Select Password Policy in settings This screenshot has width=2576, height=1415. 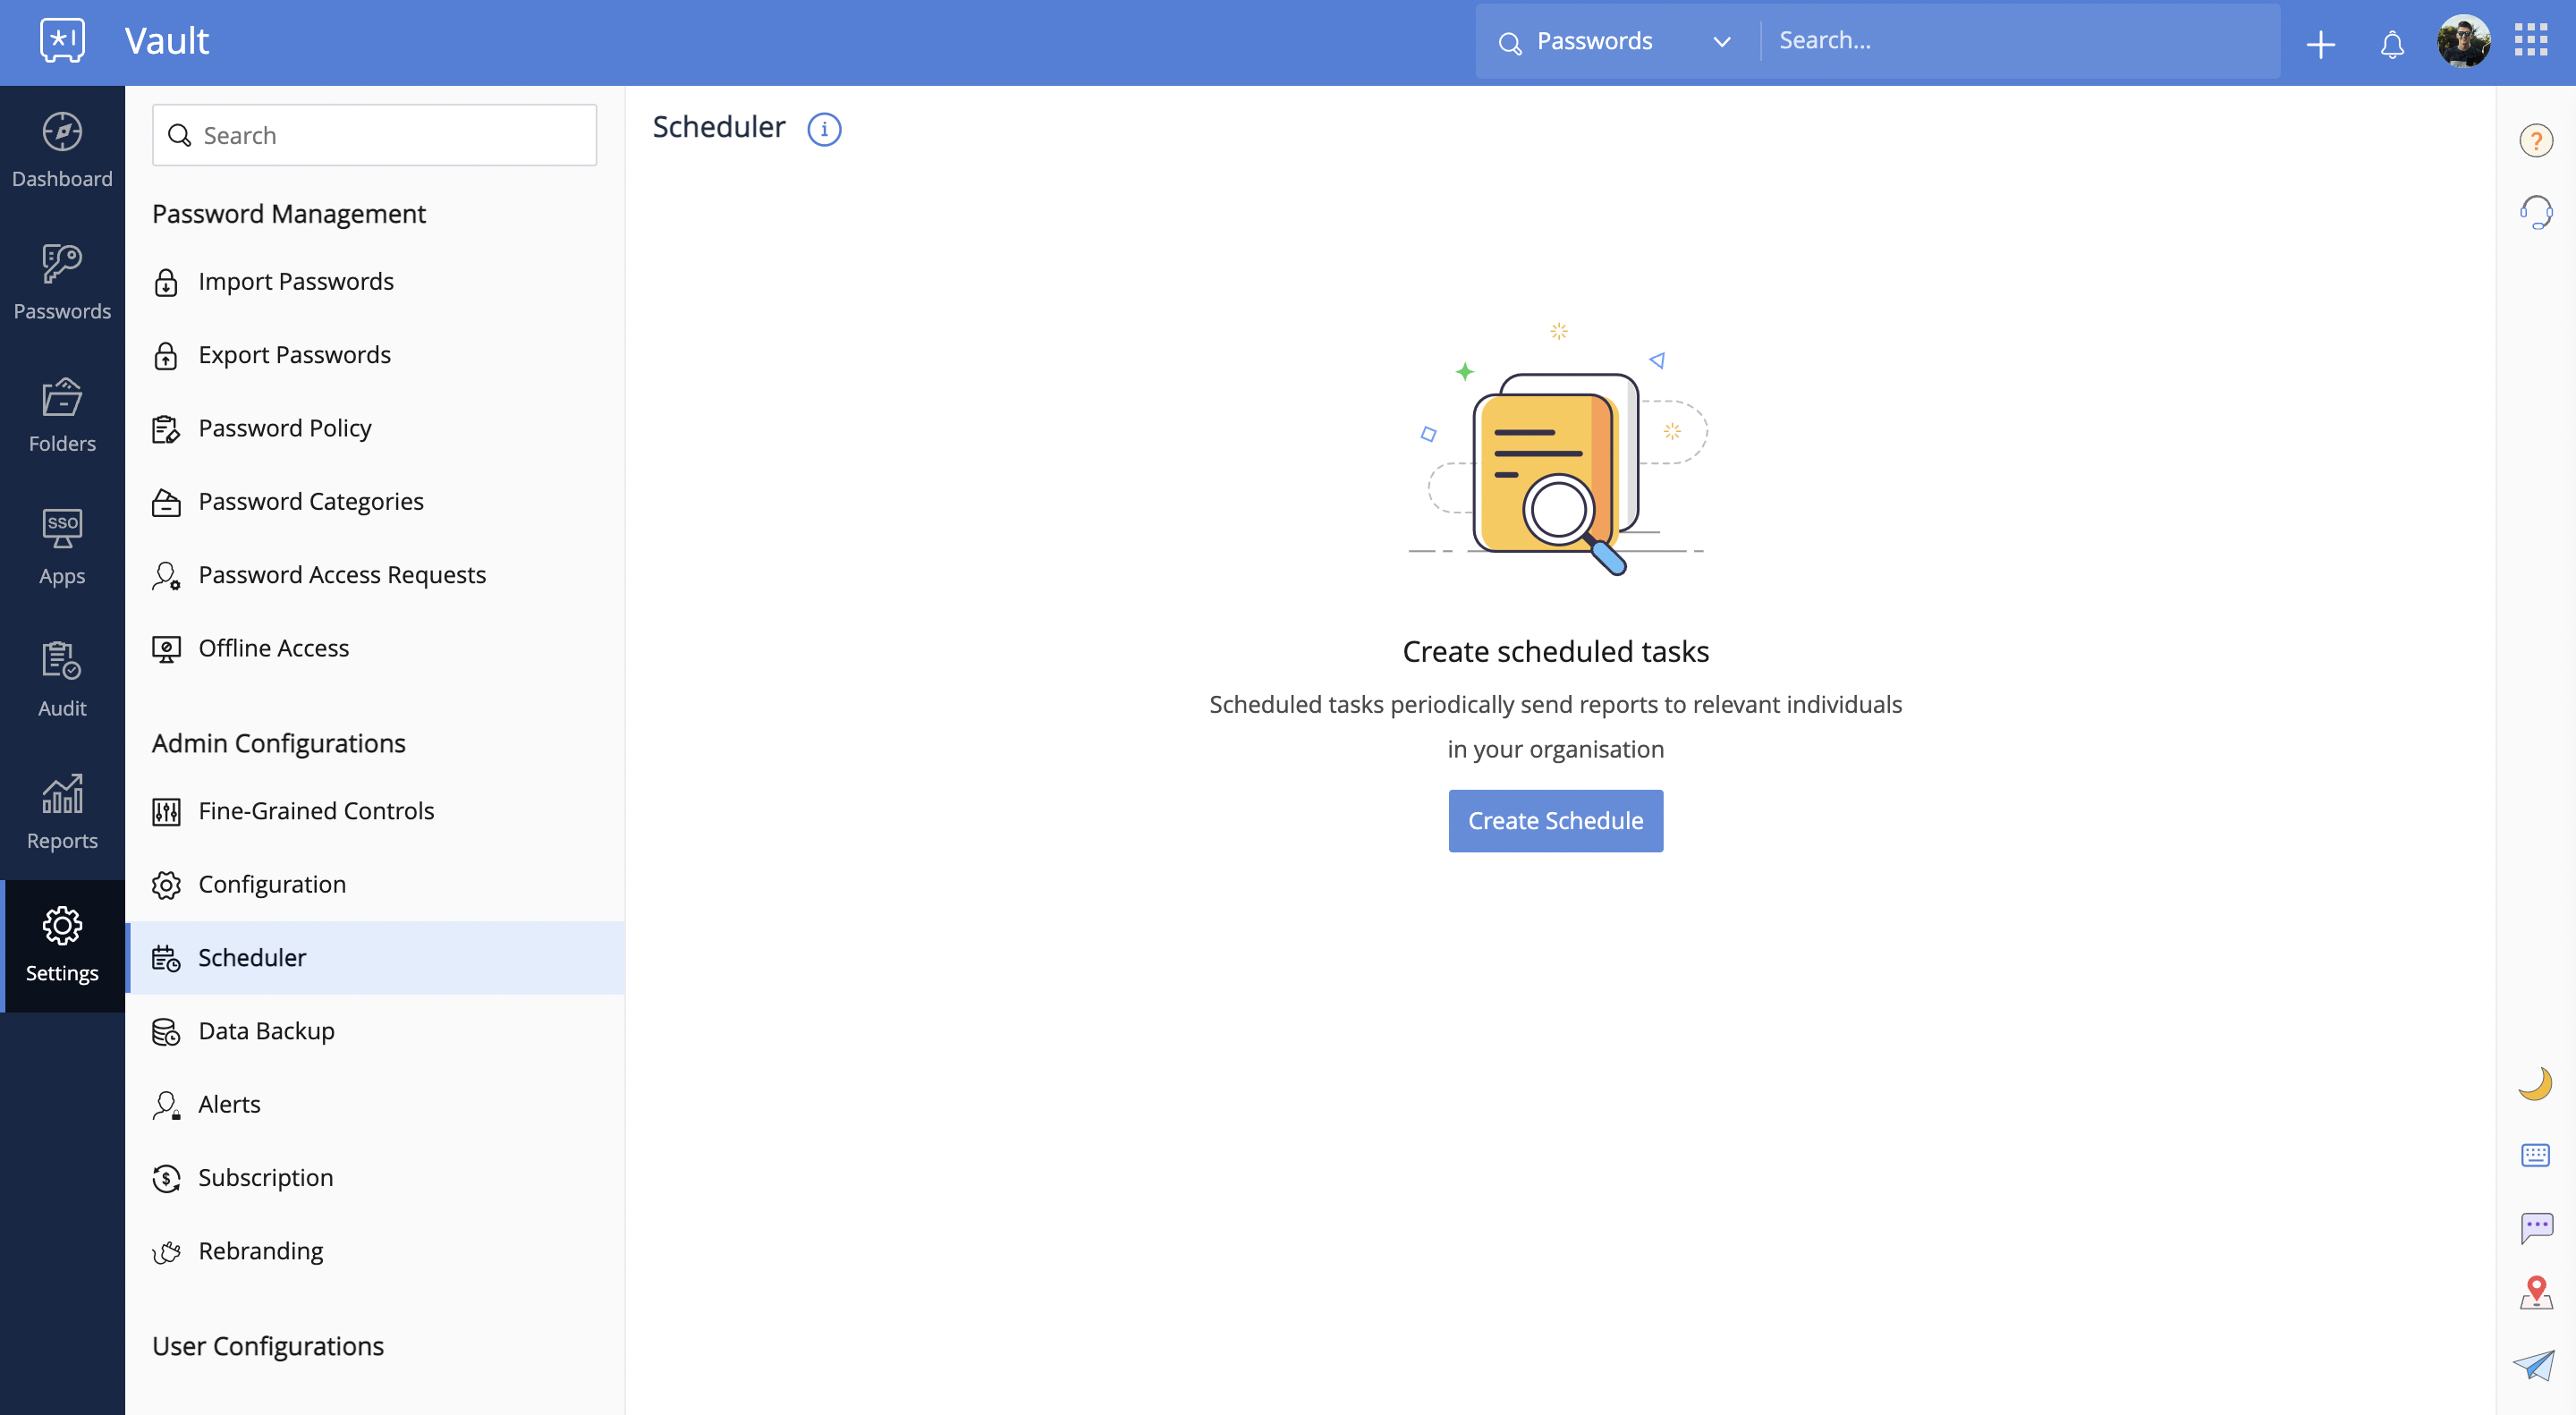click(285, 428)
